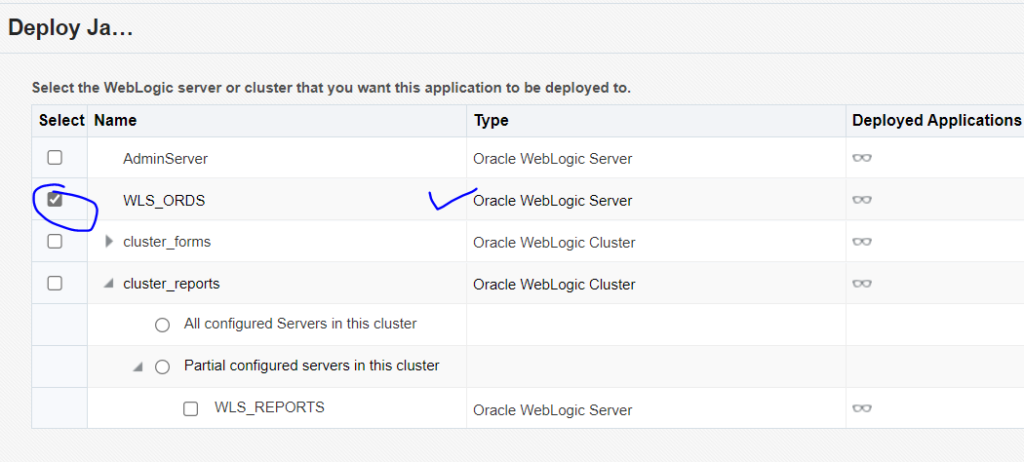Select the AdminServer name text
The height and width of the screenshot is (462, 1024).
(165, 158)
